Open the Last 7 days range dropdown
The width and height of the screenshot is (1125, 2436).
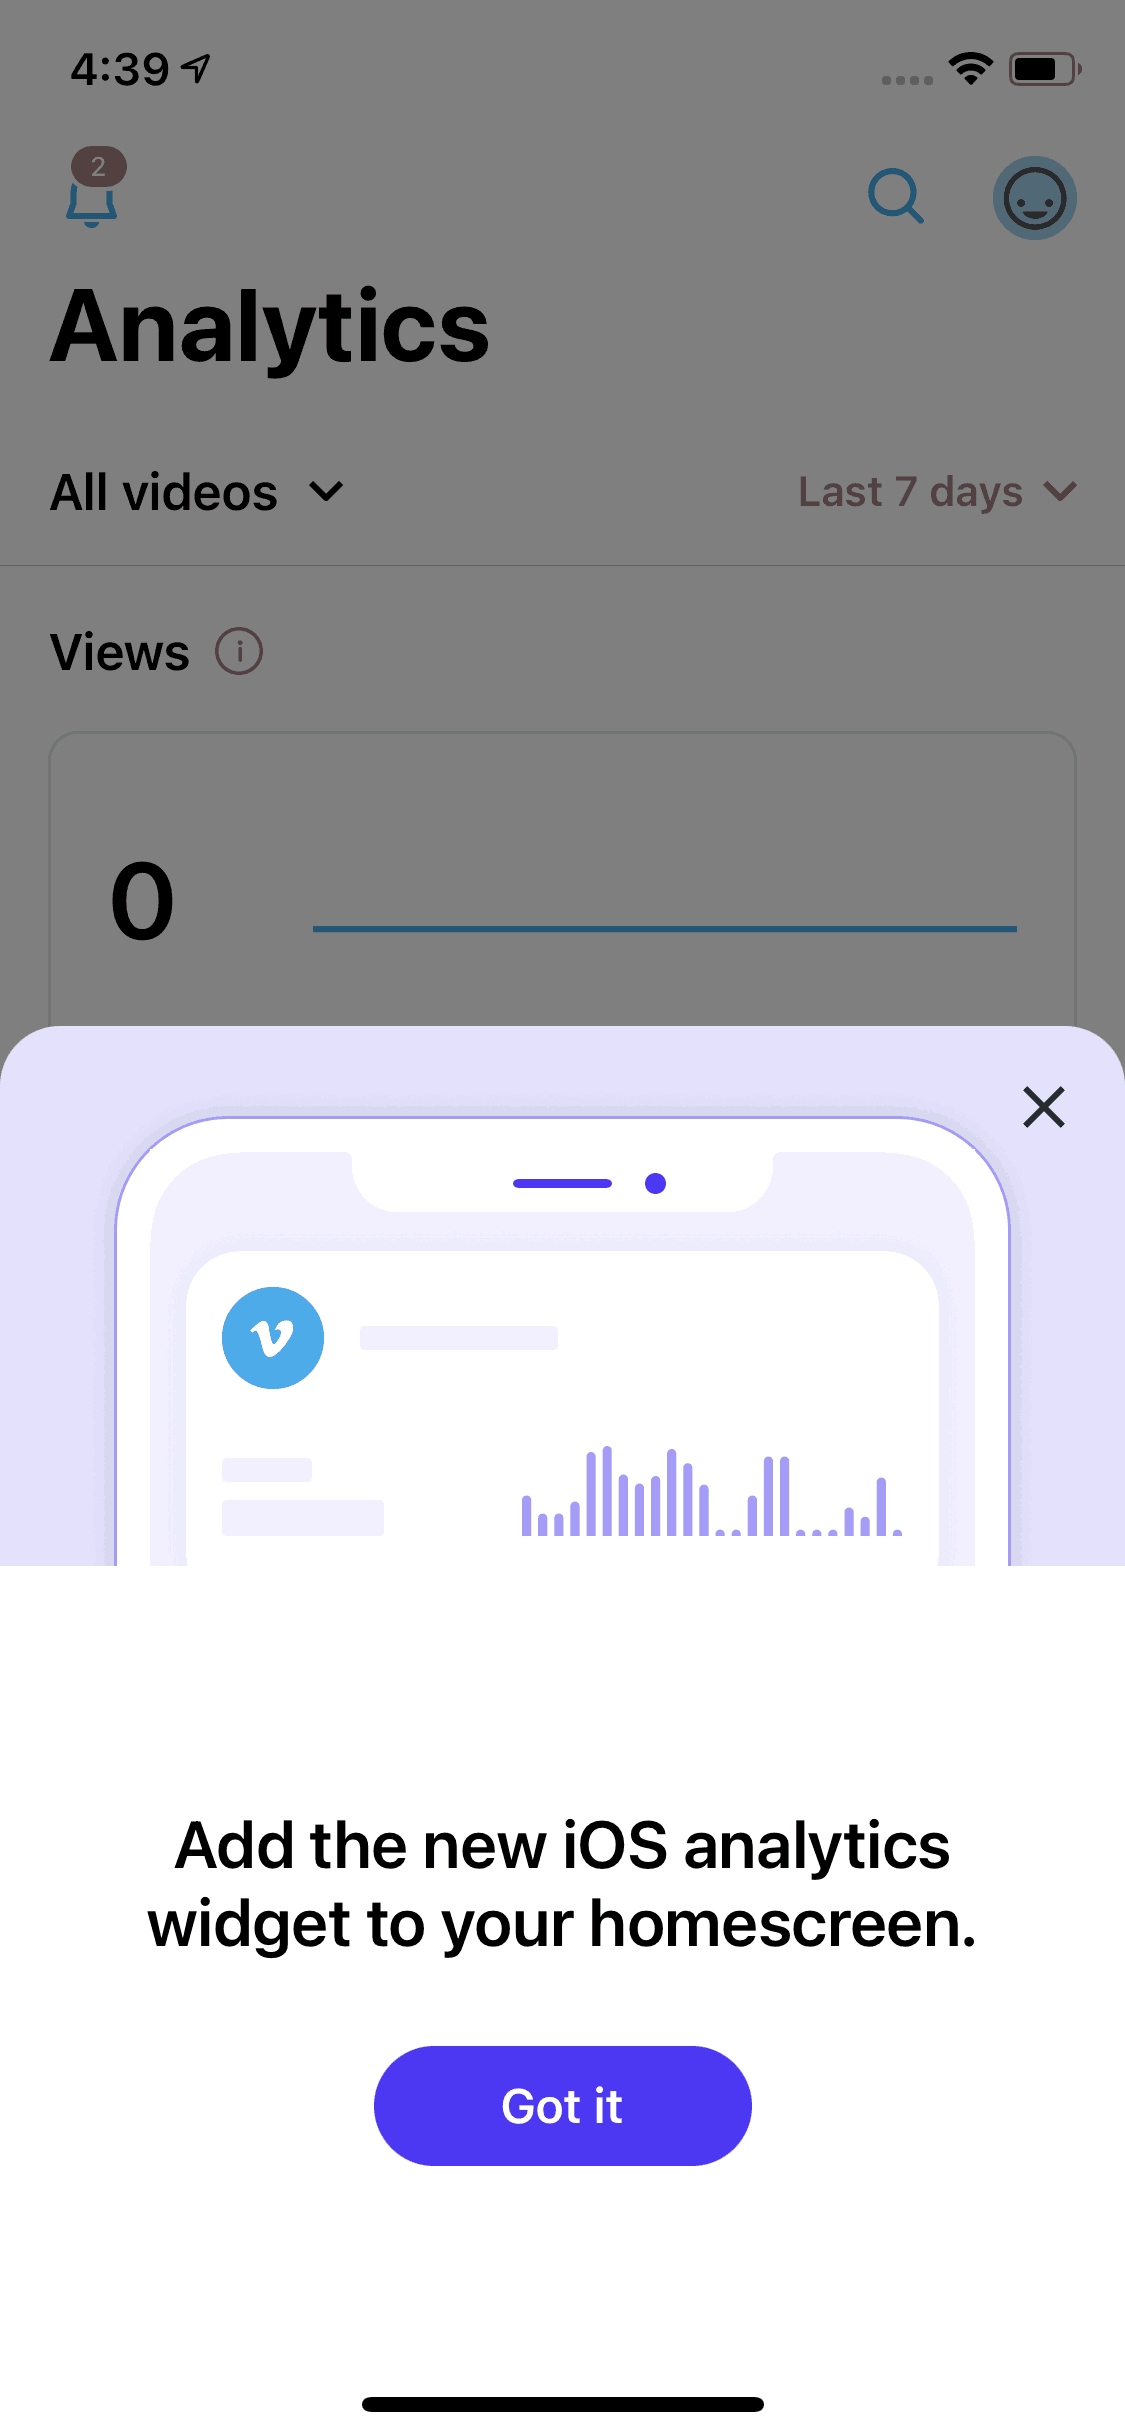tap(937, 492)
